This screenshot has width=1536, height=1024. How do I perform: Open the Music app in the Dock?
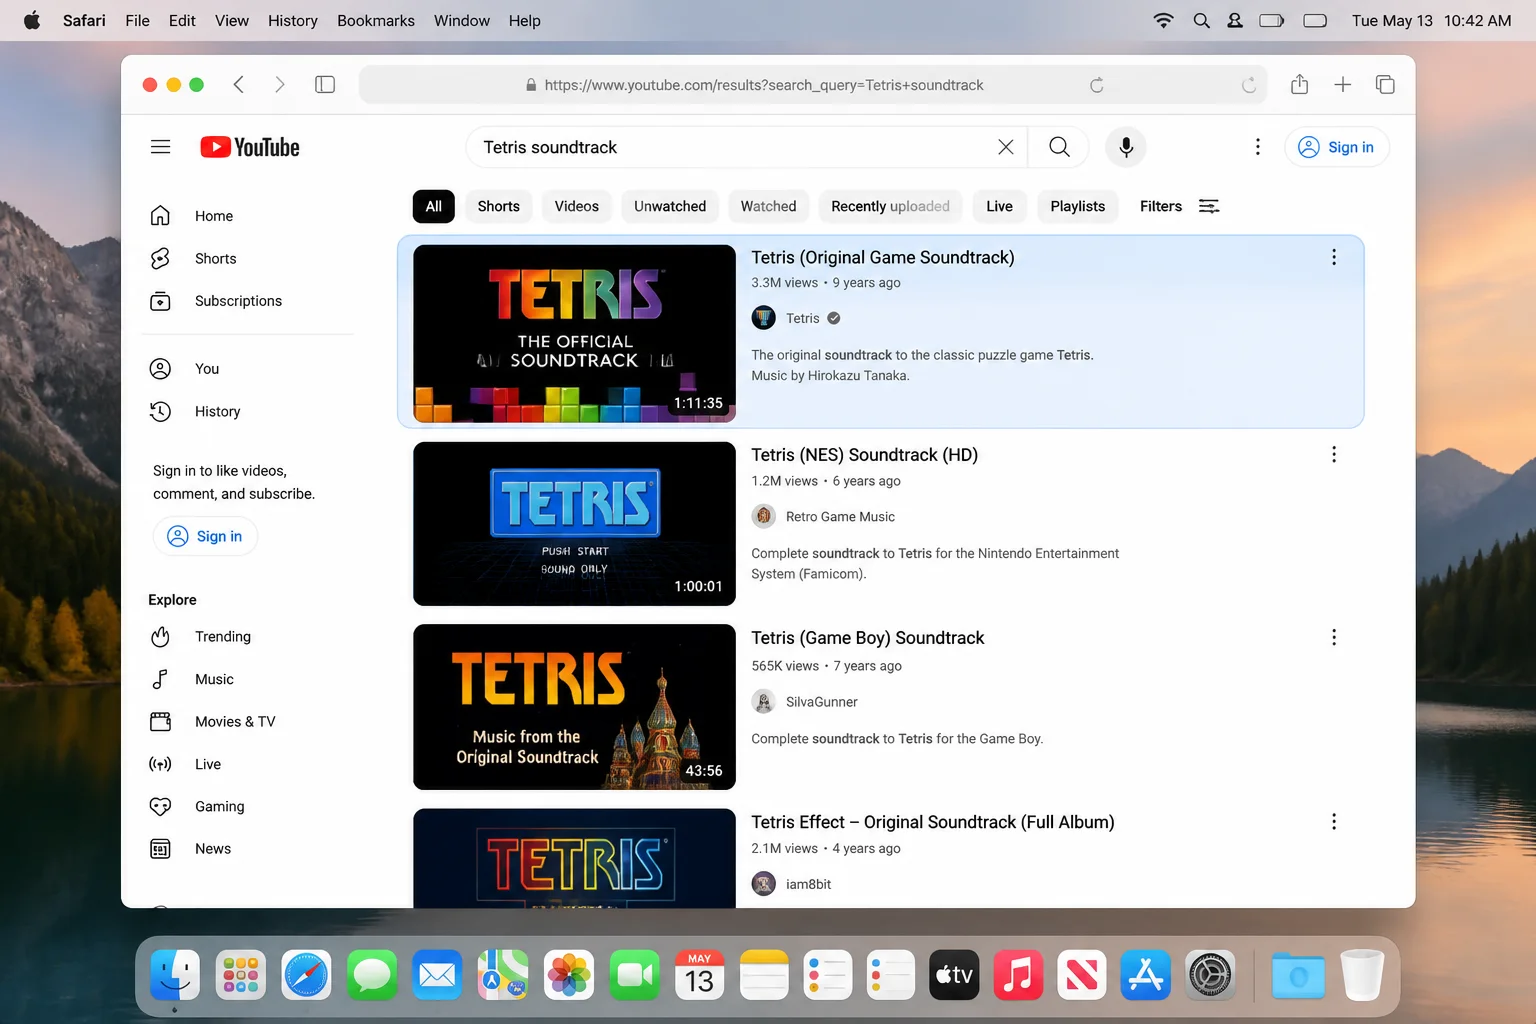(x=1018, y=975)
